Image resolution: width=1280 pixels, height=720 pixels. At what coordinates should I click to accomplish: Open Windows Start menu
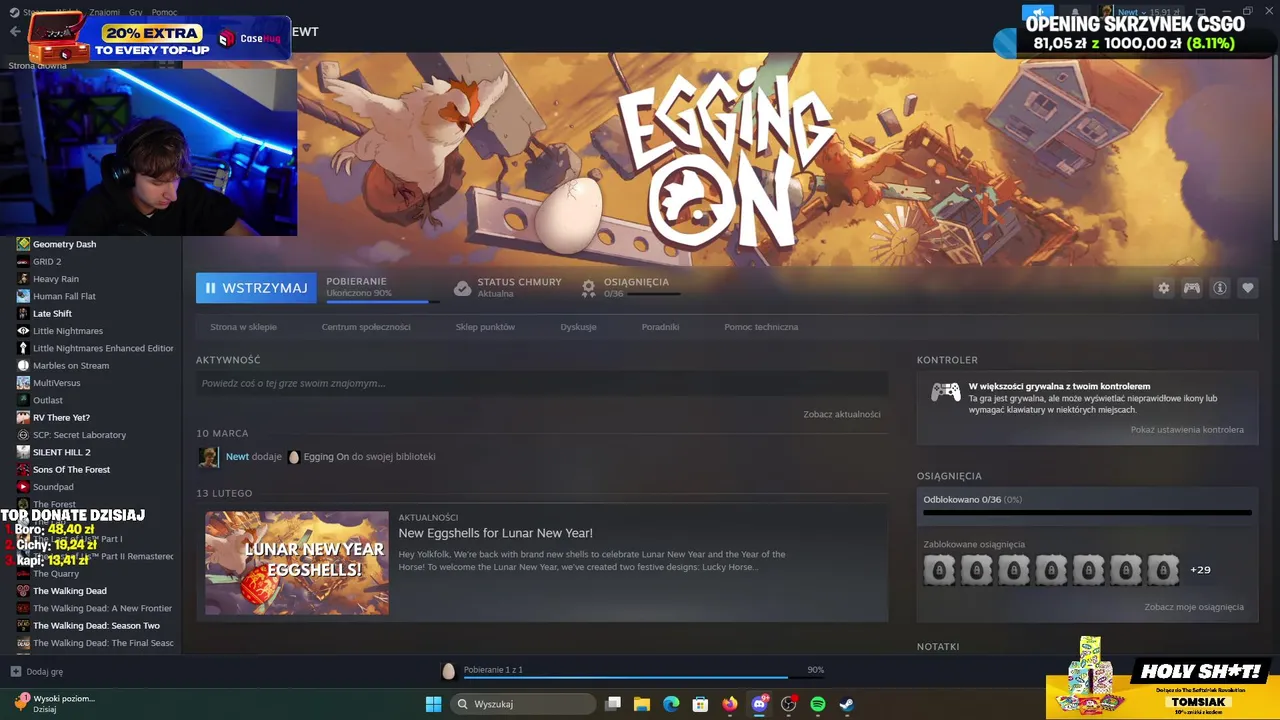[x=433, y=704]
